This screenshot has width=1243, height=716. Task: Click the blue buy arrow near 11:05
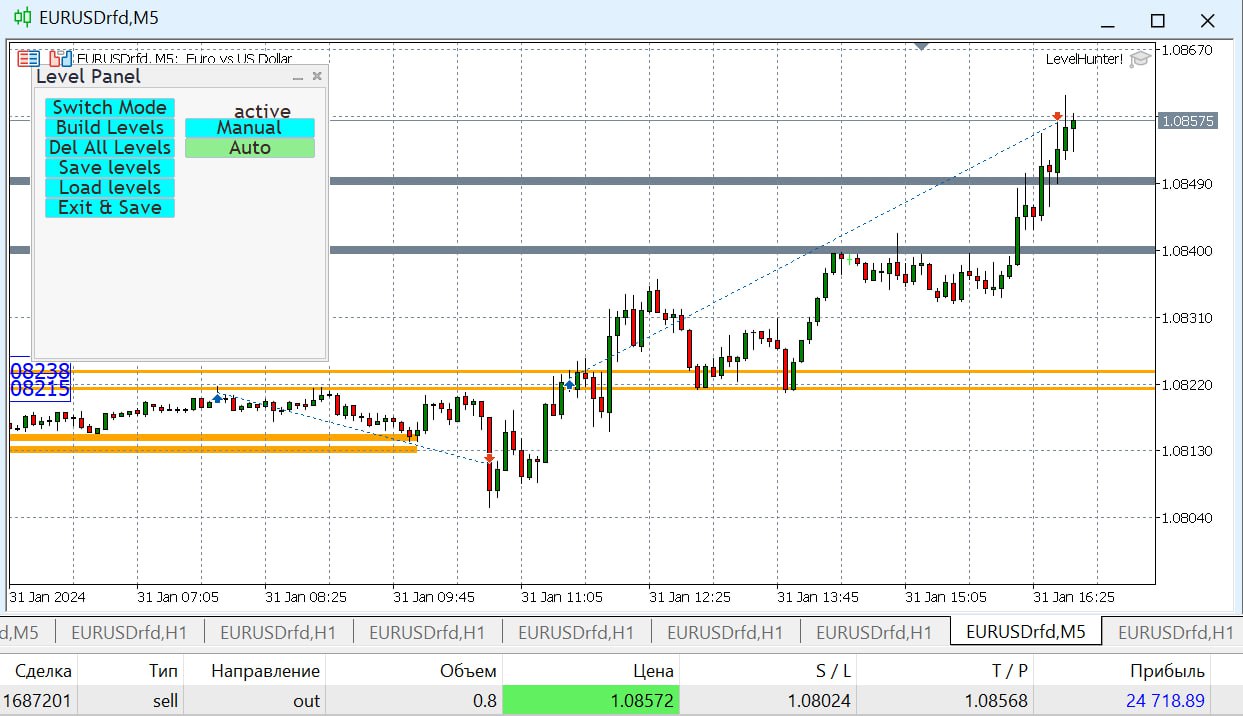pyautogui.click(x=570, y=385)
